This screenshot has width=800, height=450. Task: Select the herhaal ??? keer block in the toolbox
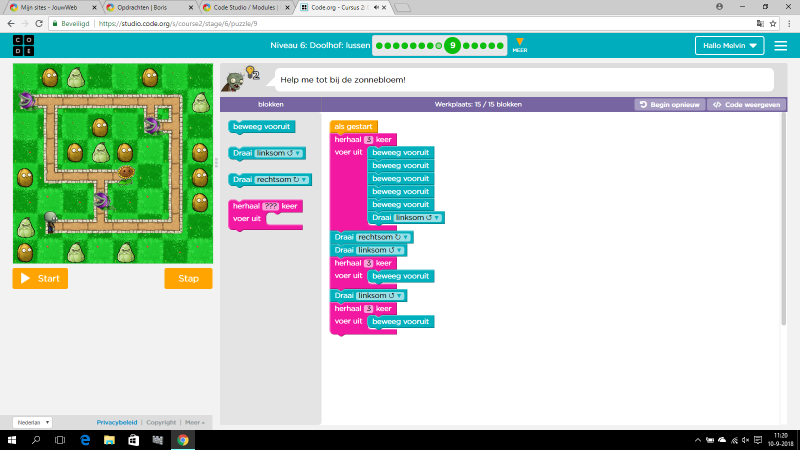266,215
